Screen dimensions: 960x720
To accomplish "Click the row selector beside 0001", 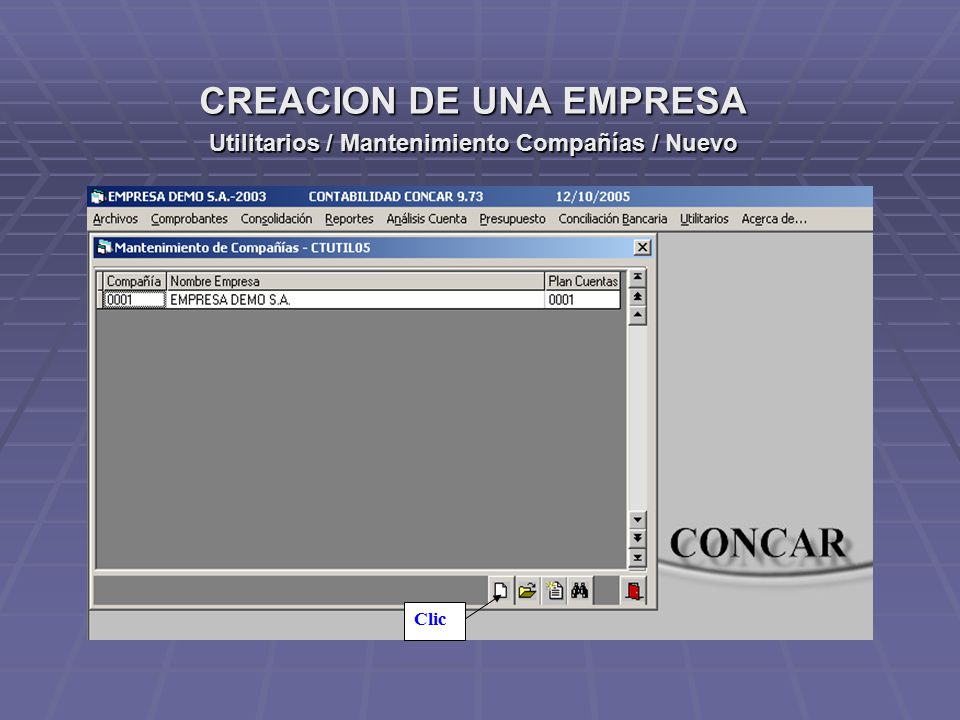I will click(x=100, y=300).
